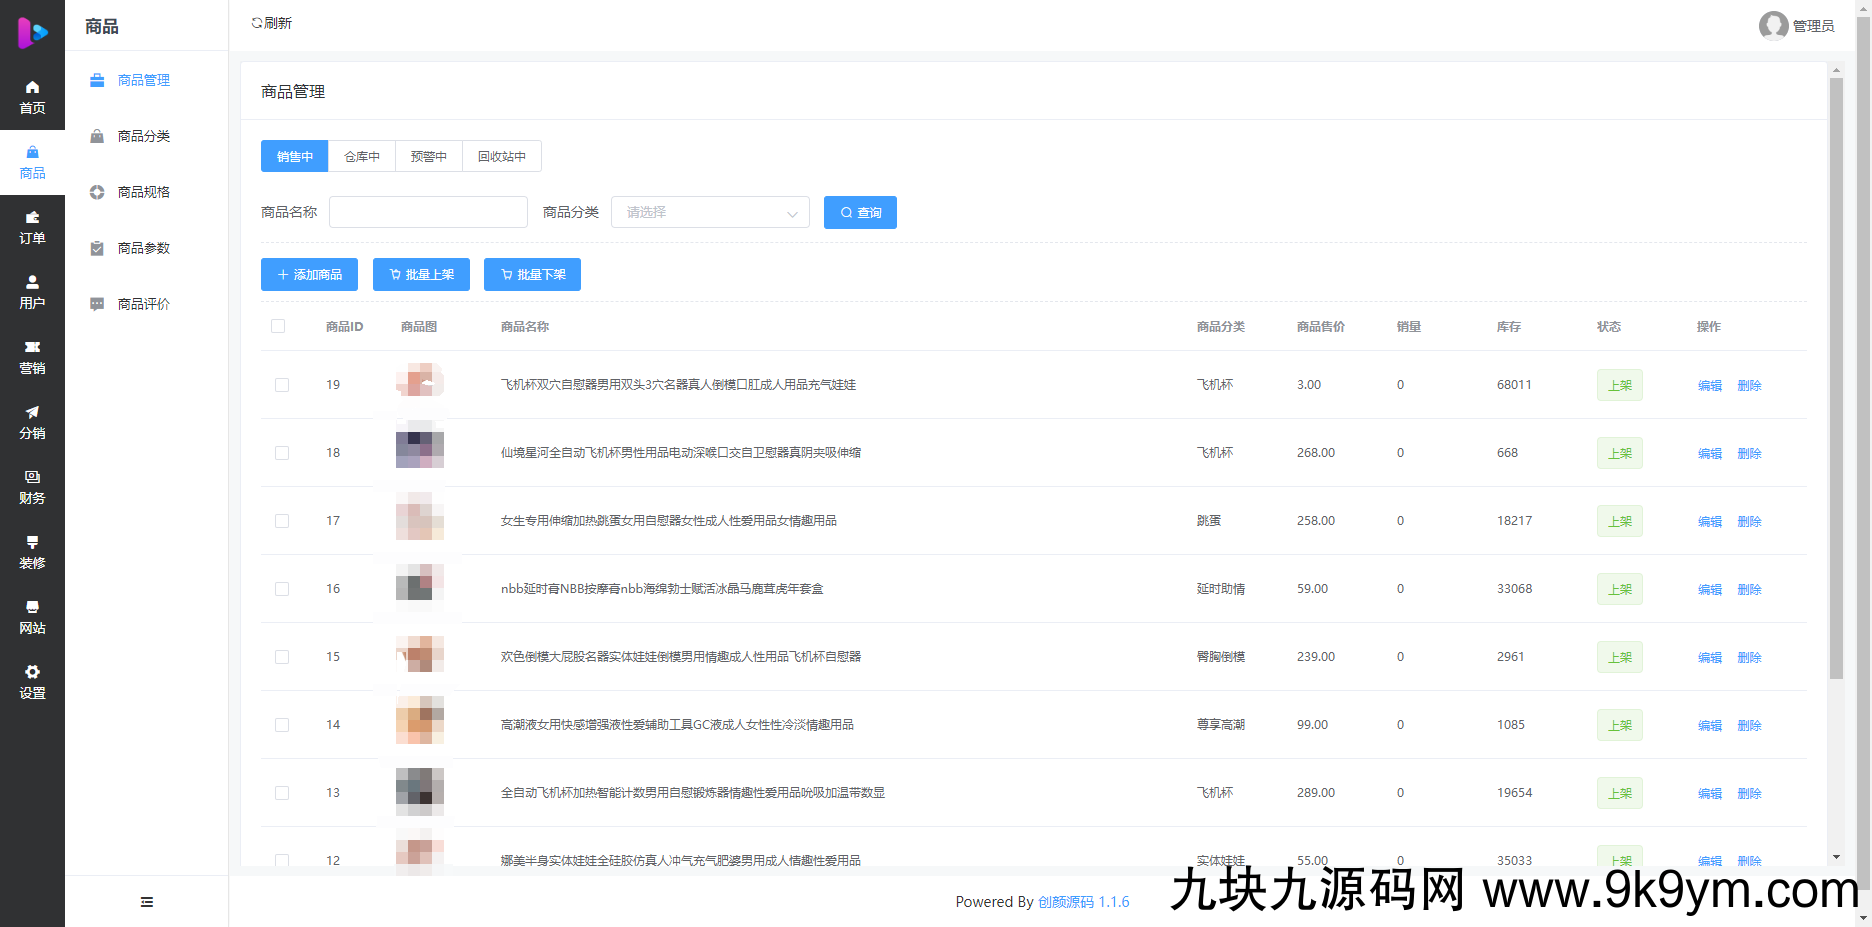Image resolution: width=1872 pixels, height=927 pixels.
Task: Switch to the 回收站中 tab
Action: pos(501,156)
